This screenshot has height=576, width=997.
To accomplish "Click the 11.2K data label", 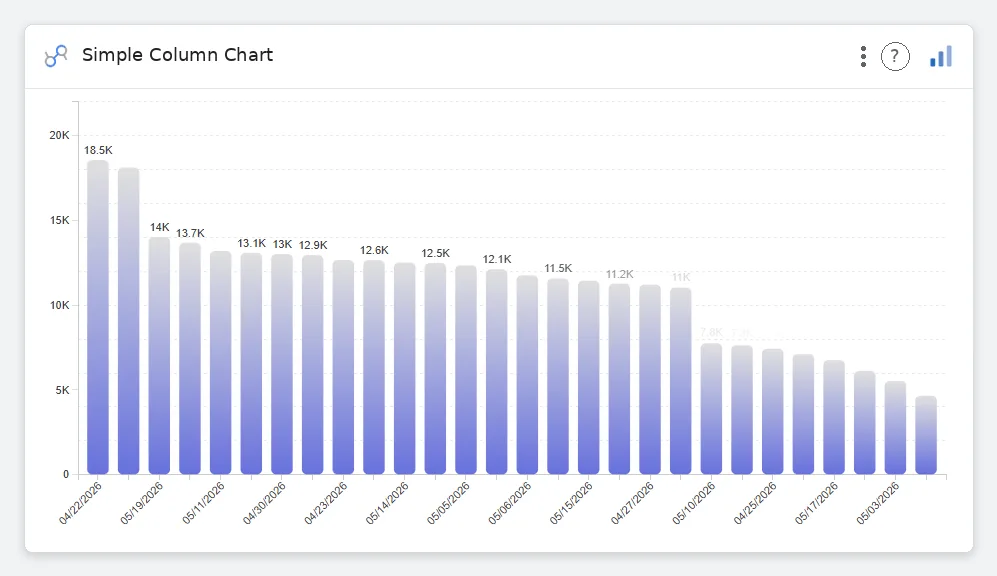I will click(x=619, y=275).
